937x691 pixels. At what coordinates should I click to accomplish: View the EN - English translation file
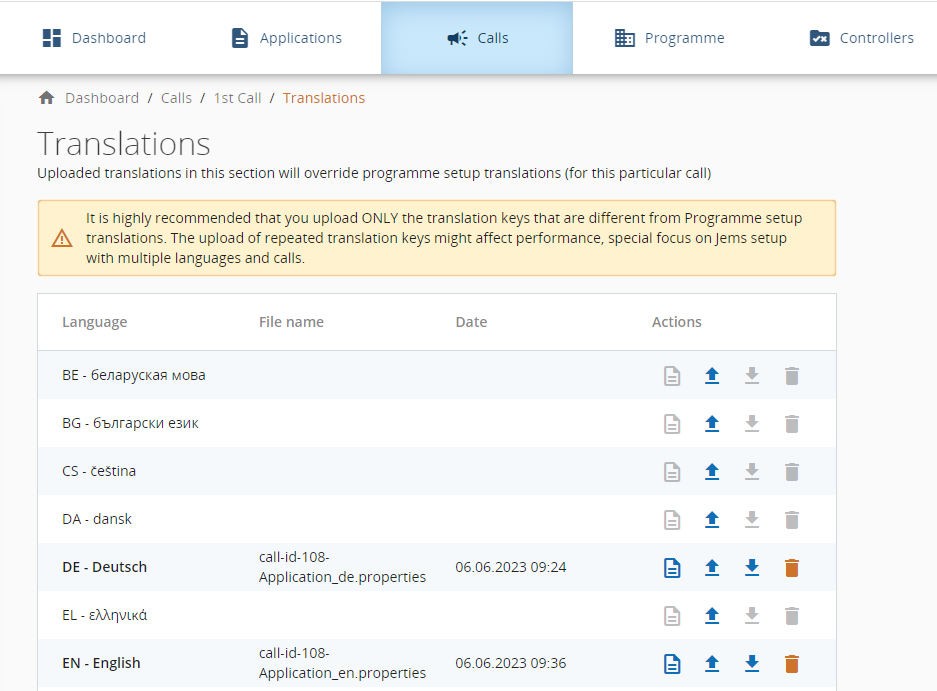[x=673, y=664]
